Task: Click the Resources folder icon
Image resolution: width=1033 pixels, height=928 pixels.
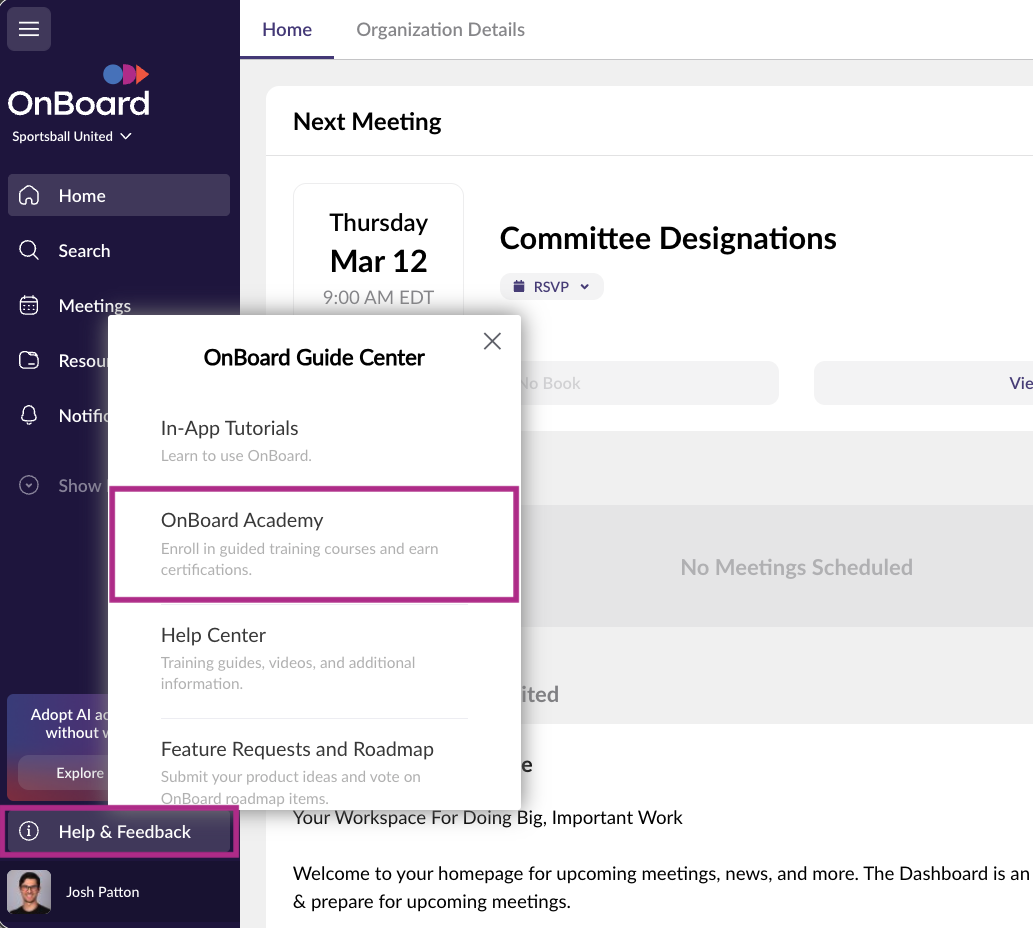Action: point(30,361)
